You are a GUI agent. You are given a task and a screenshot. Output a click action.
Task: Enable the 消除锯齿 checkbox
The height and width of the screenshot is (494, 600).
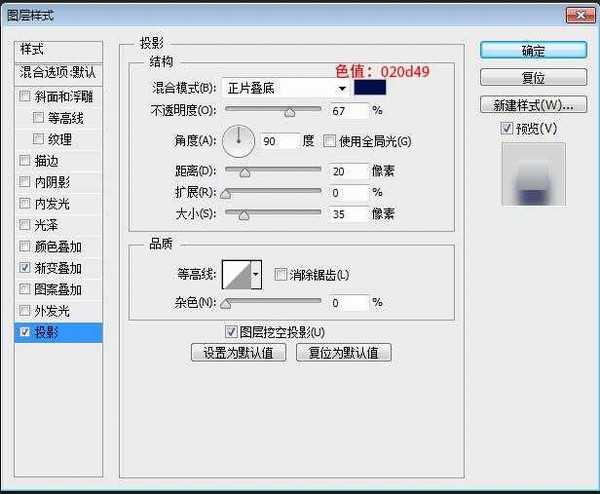pos(280,275)
